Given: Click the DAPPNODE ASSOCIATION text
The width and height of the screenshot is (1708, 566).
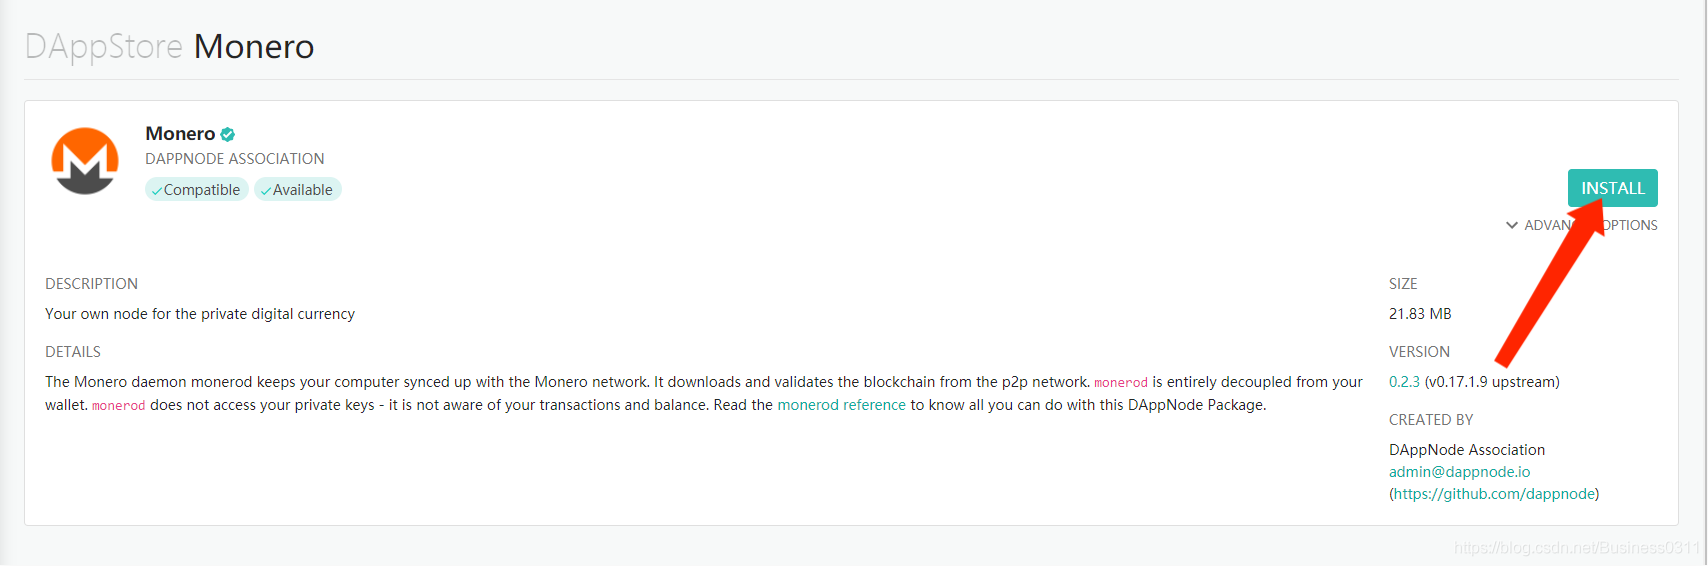Looking at the screenshot, I should pyautogui.click(x=234, y=159).
